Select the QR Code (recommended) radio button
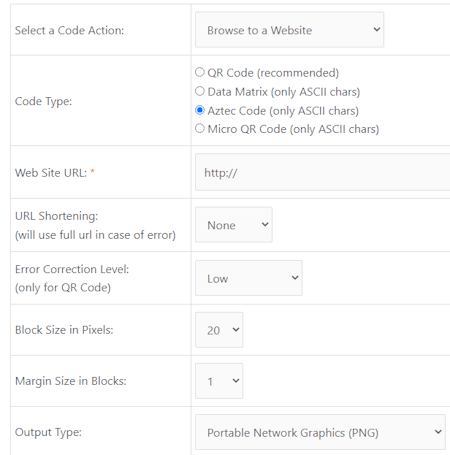The width and height of the screenshot is (450, 455). point(200,72)
